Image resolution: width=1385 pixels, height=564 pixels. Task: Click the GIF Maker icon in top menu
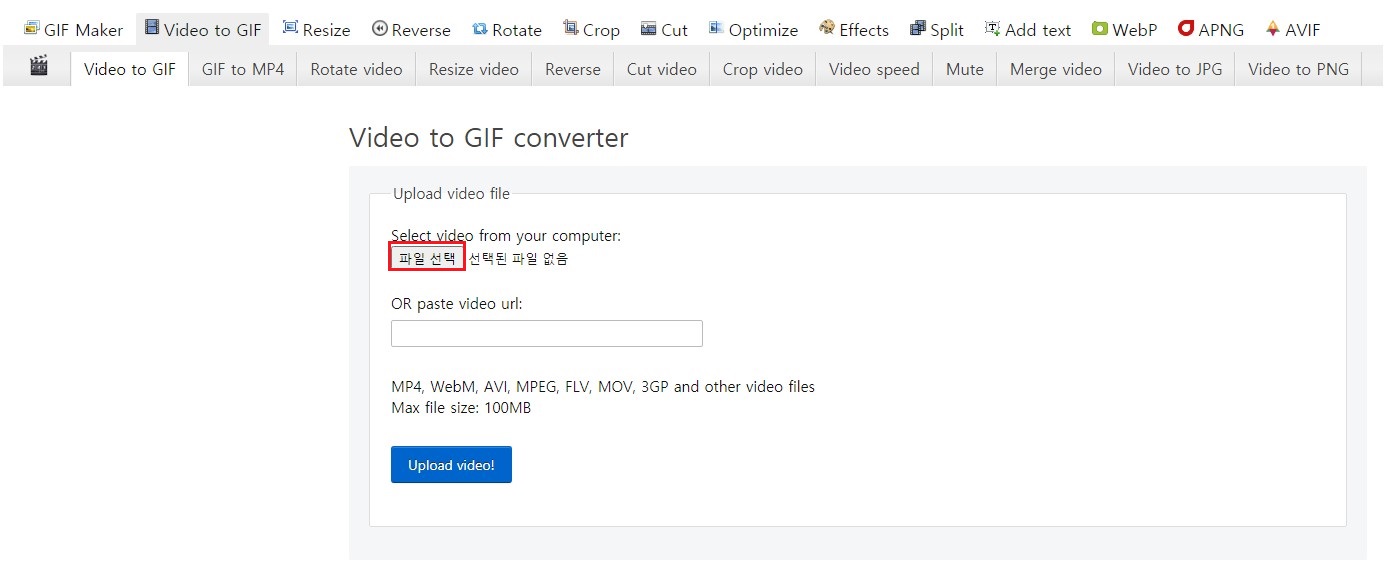point(32,28)
